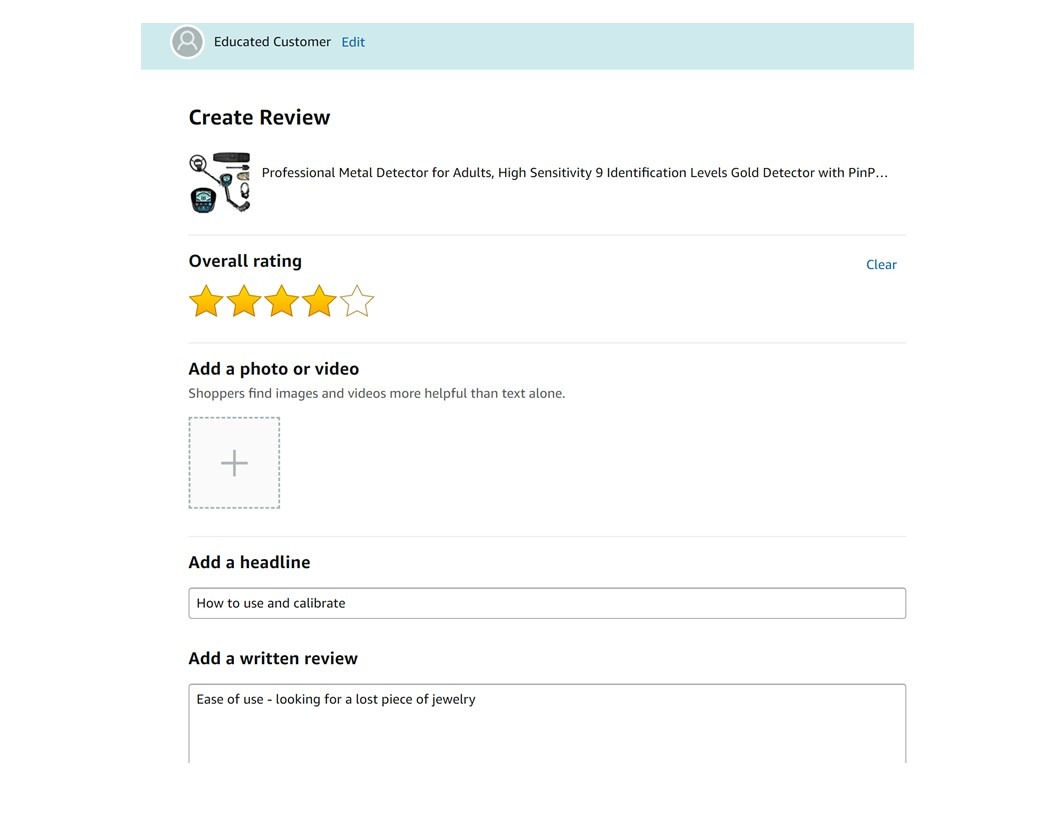Click the Create Review heading
The image size is (1056, 816).
pyautogui.click(x=259, y=118)
